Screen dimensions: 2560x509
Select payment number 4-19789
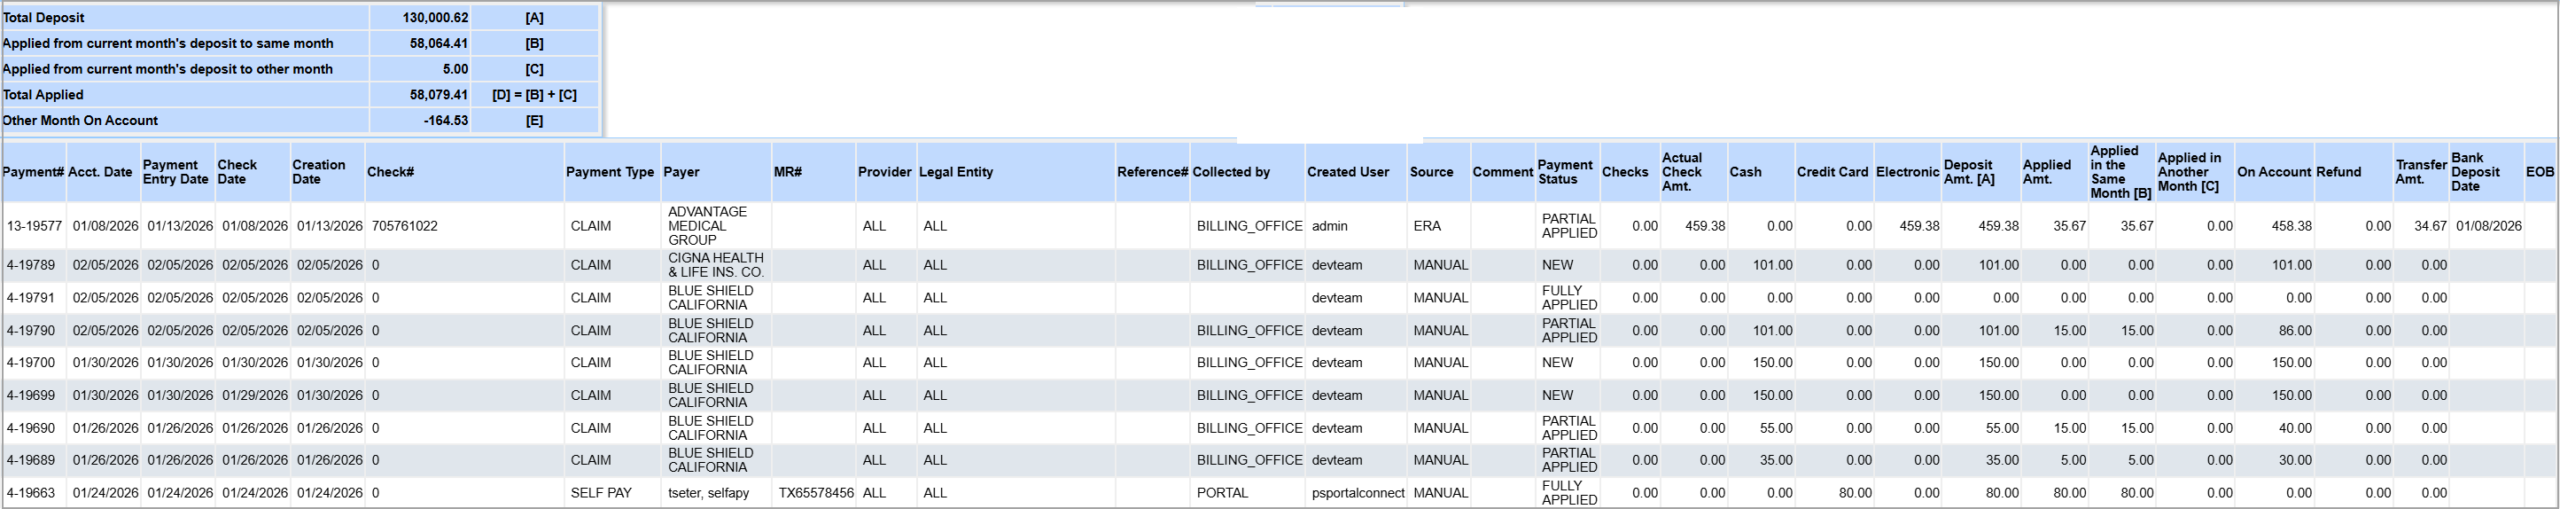(31, 265)
